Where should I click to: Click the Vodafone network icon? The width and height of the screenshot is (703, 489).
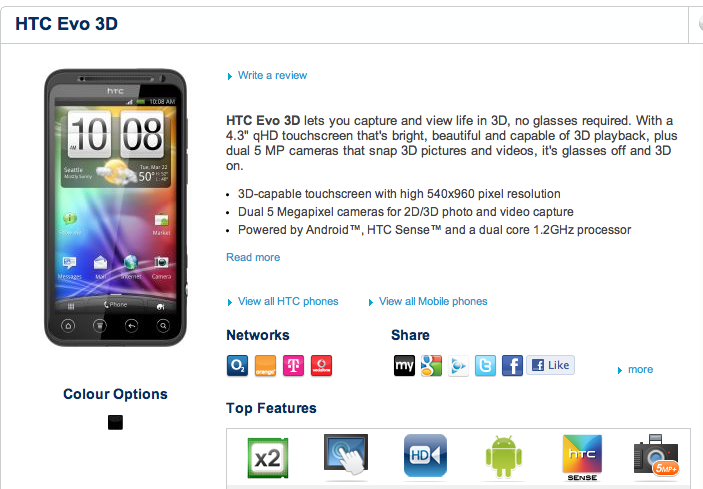point(321,365)
